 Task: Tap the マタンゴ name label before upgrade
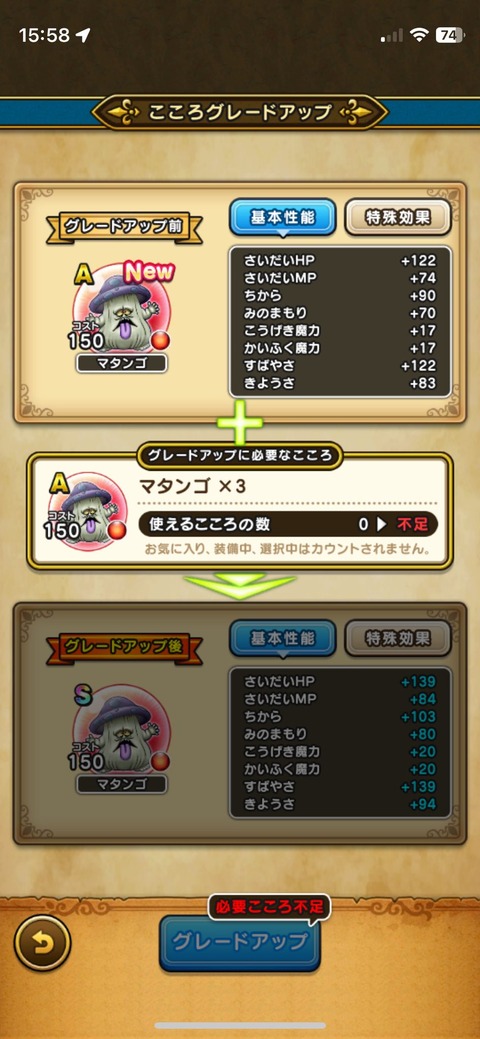point(121,363)
